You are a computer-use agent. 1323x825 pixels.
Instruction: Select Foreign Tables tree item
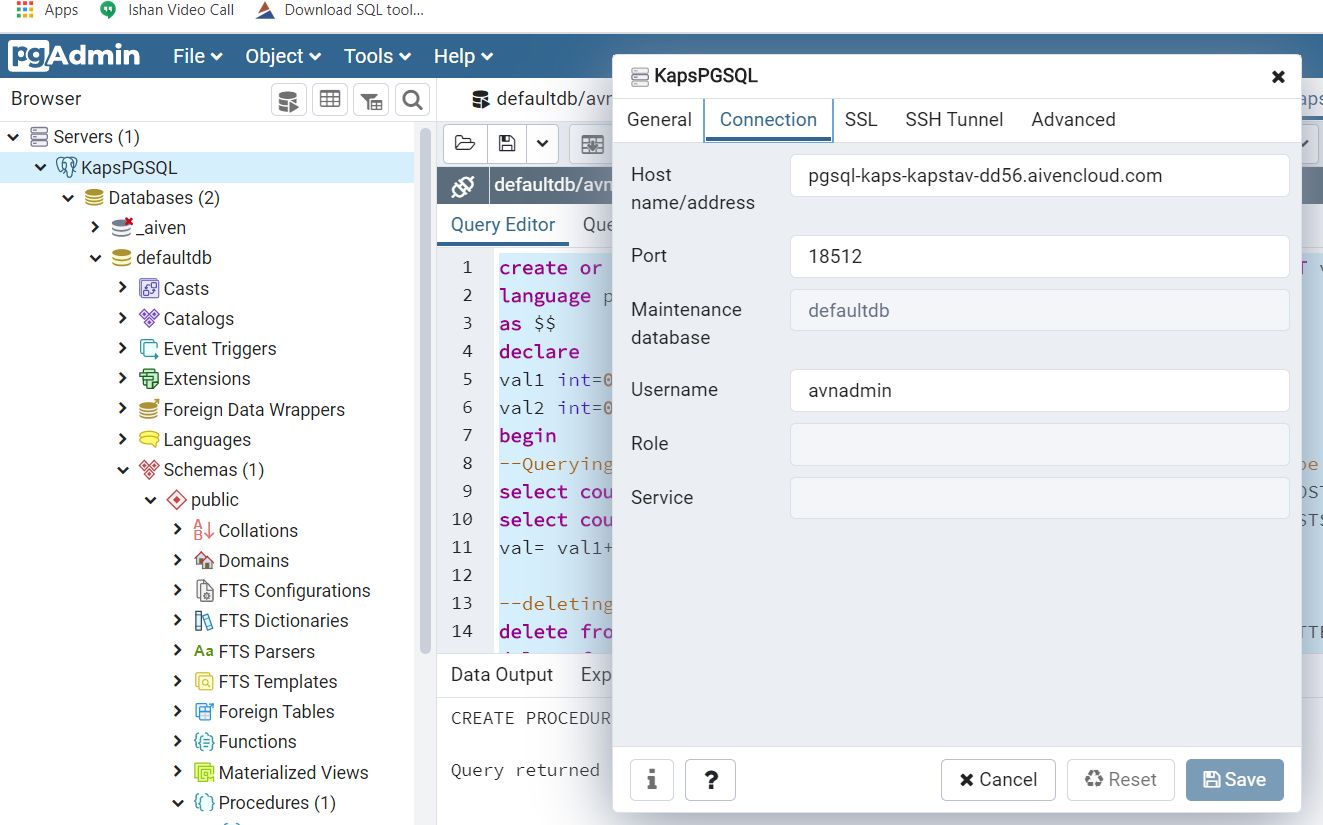[x=276, y=712]
